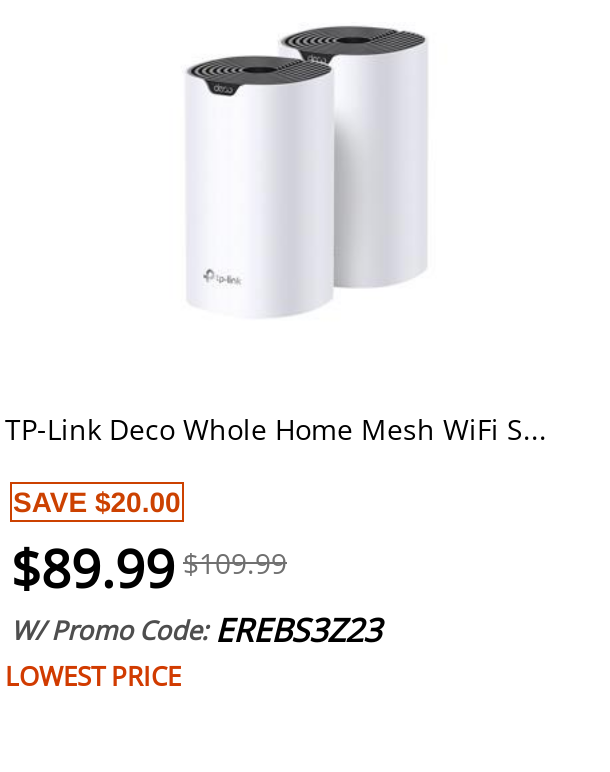Viewport: 610px width, 772px height.
Task: Click the word "TP-Link" in the product title
Action: point(53,430)
